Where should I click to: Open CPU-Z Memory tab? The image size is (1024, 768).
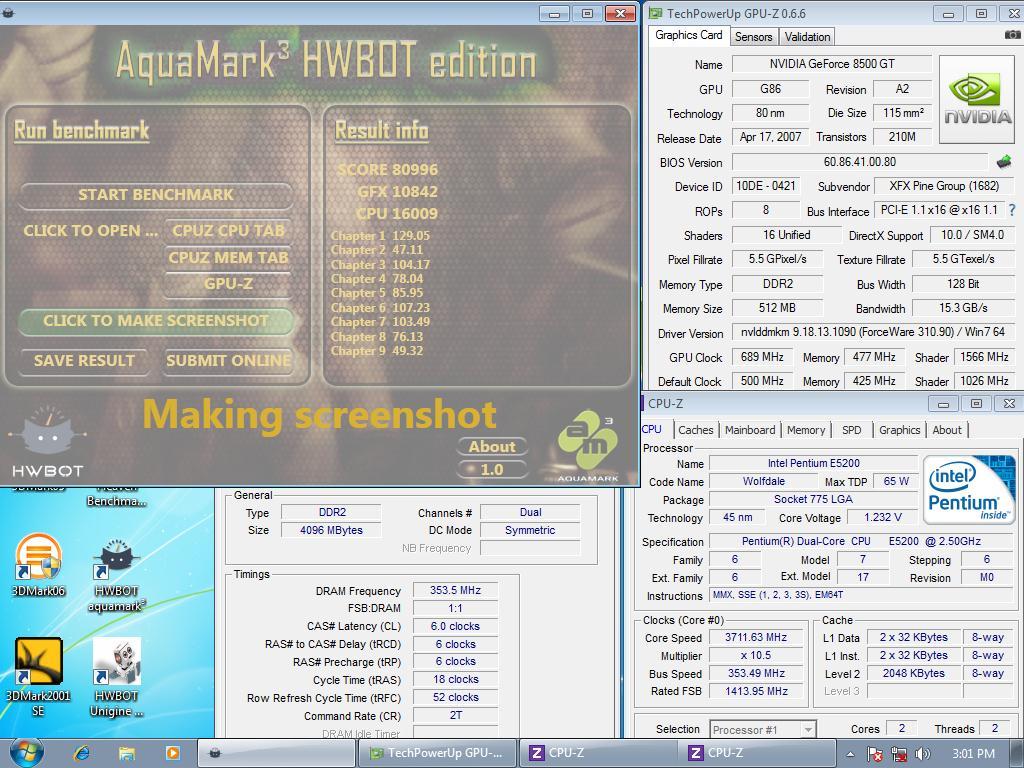[806, 430]
